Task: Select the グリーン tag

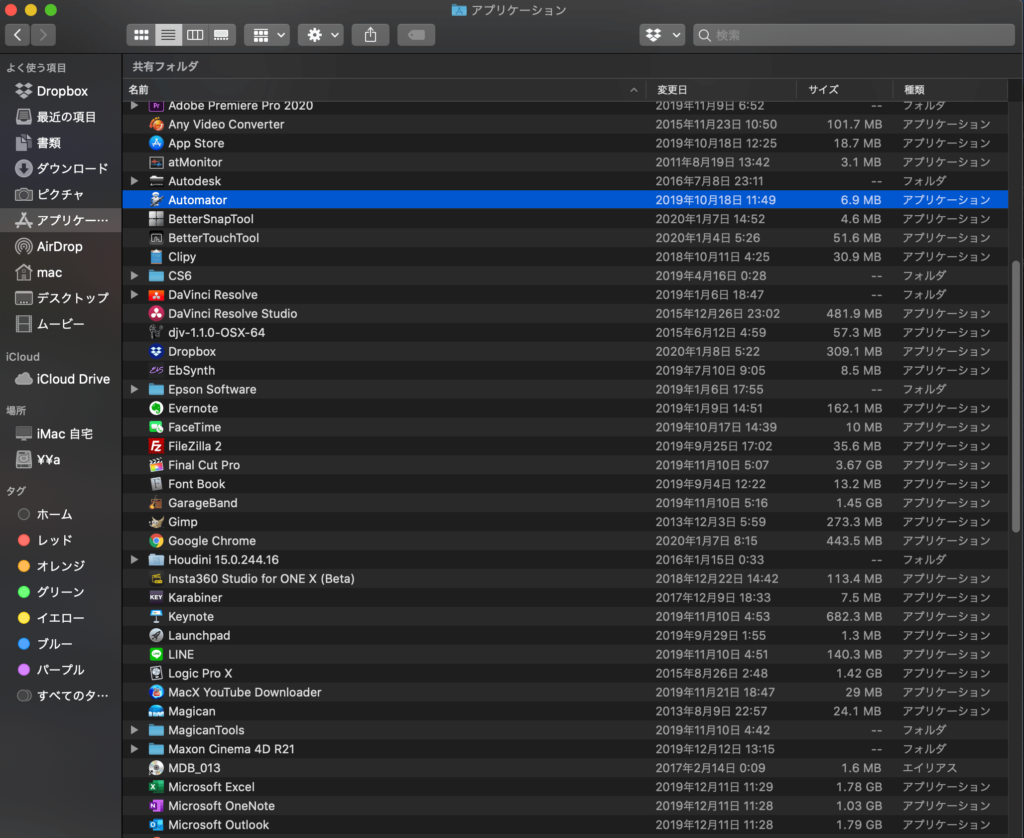Action: click(x=60, y=592)
